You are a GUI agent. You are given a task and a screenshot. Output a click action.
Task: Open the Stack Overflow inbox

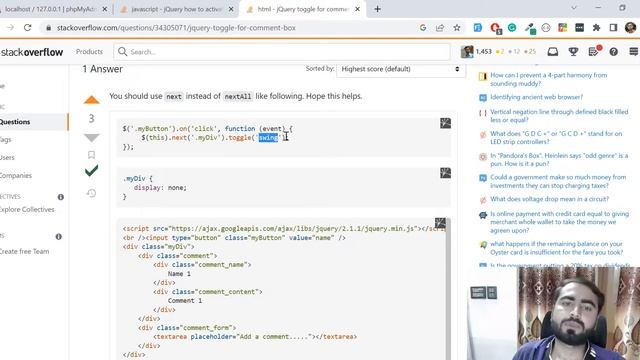553,52
